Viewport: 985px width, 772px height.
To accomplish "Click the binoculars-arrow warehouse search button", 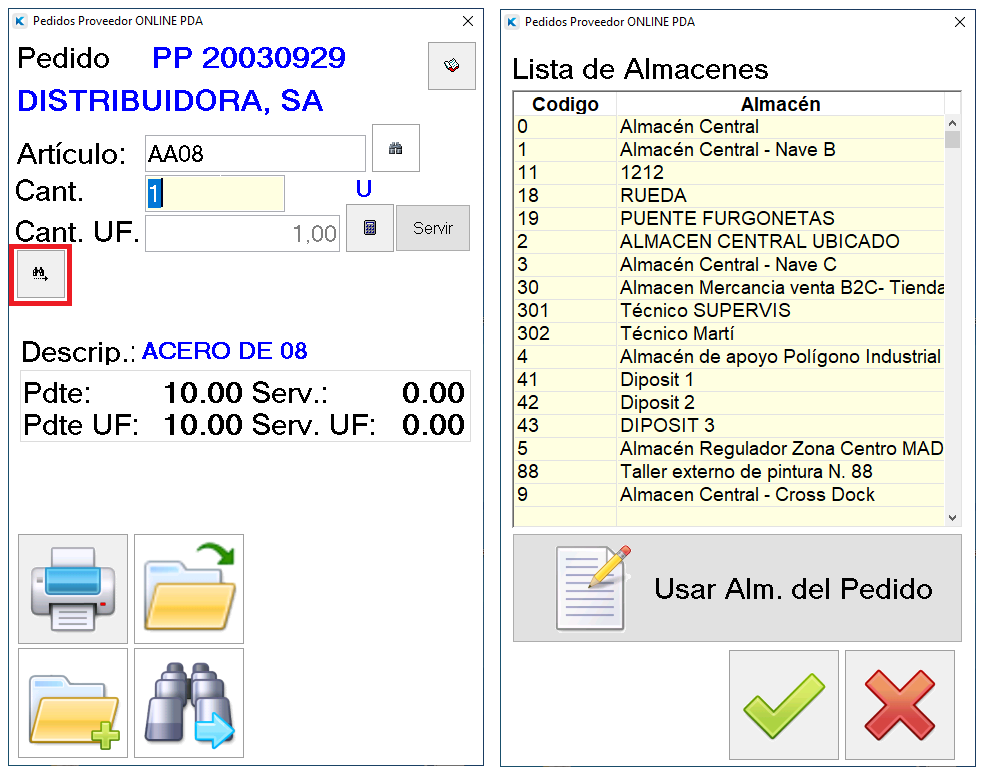I will point(41,275).
